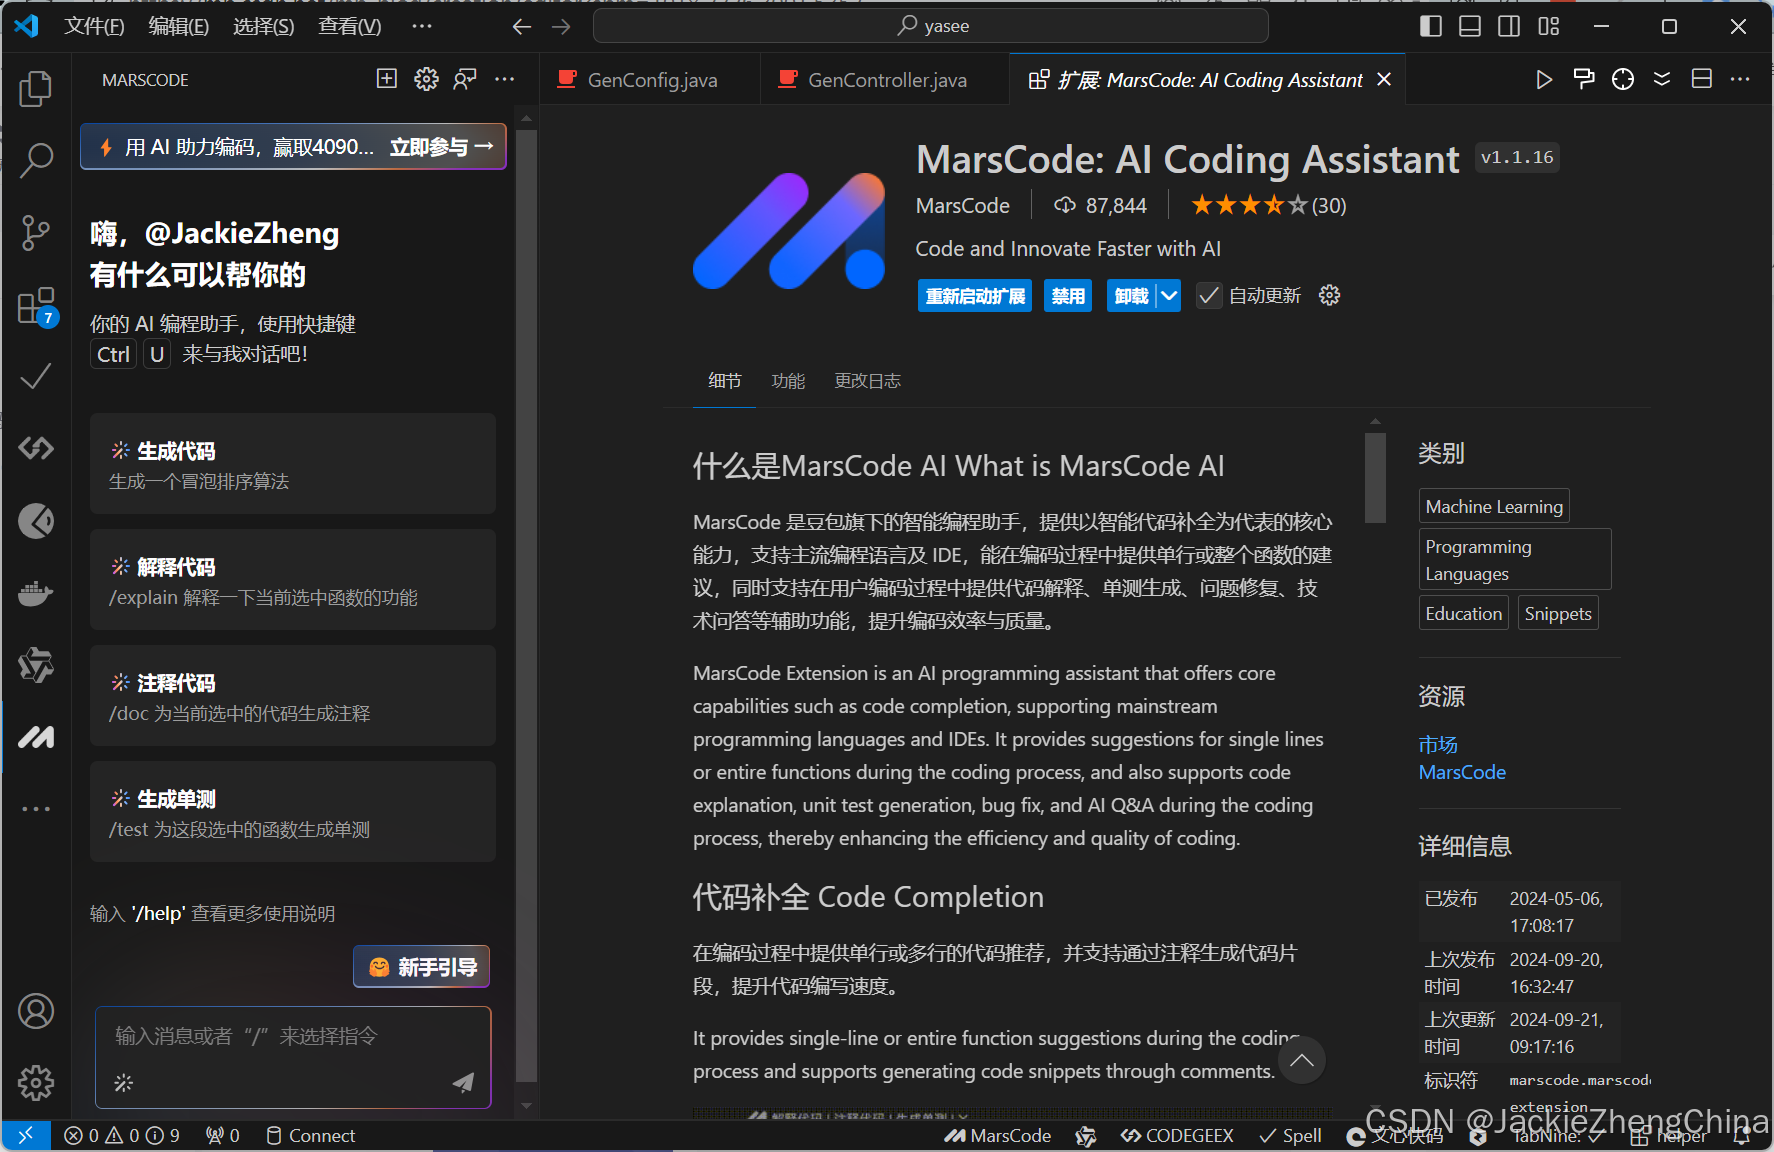Select the 细节 tab

[x=725, y=381]
